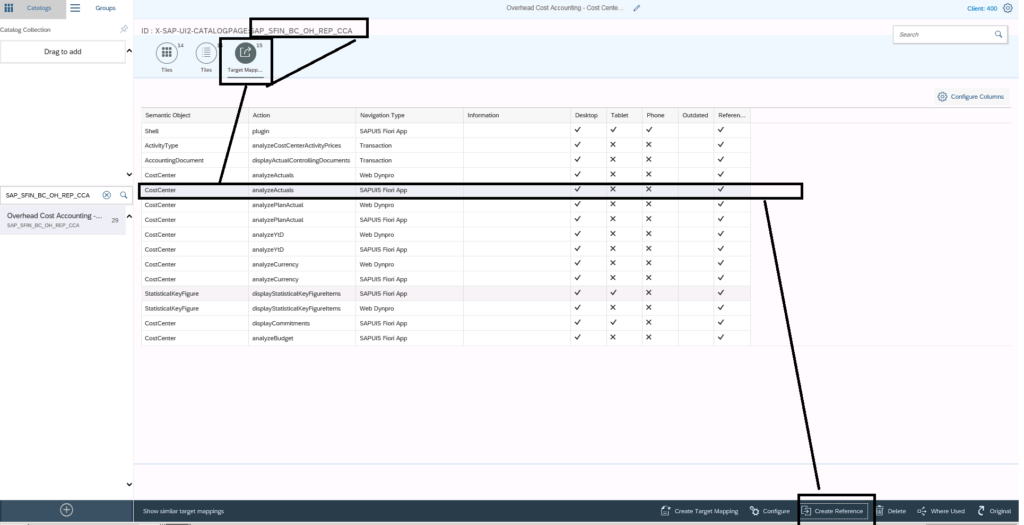Select the Shell plugin row
1024x525 pixels.
coord(445,131)
